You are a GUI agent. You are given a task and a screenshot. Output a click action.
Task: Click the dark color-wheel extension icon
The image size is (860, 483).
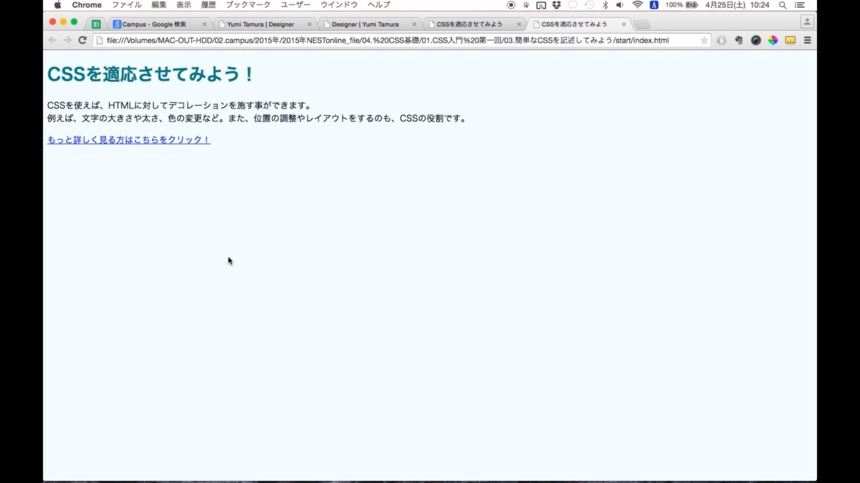[756, 40]
